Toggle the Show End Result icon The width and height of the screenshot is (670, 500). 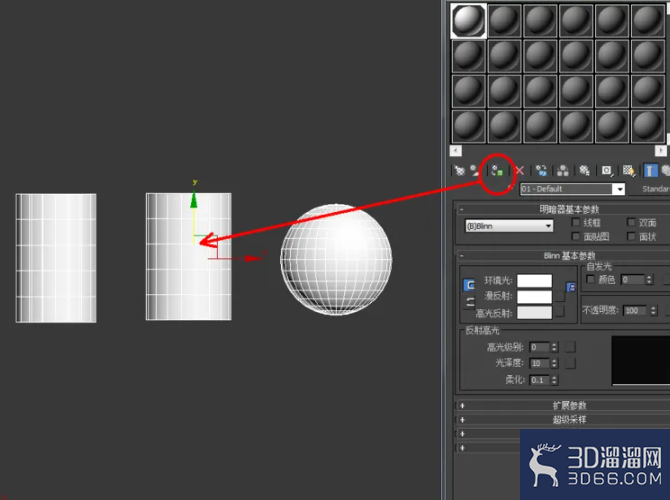click(x=650, y=171)
